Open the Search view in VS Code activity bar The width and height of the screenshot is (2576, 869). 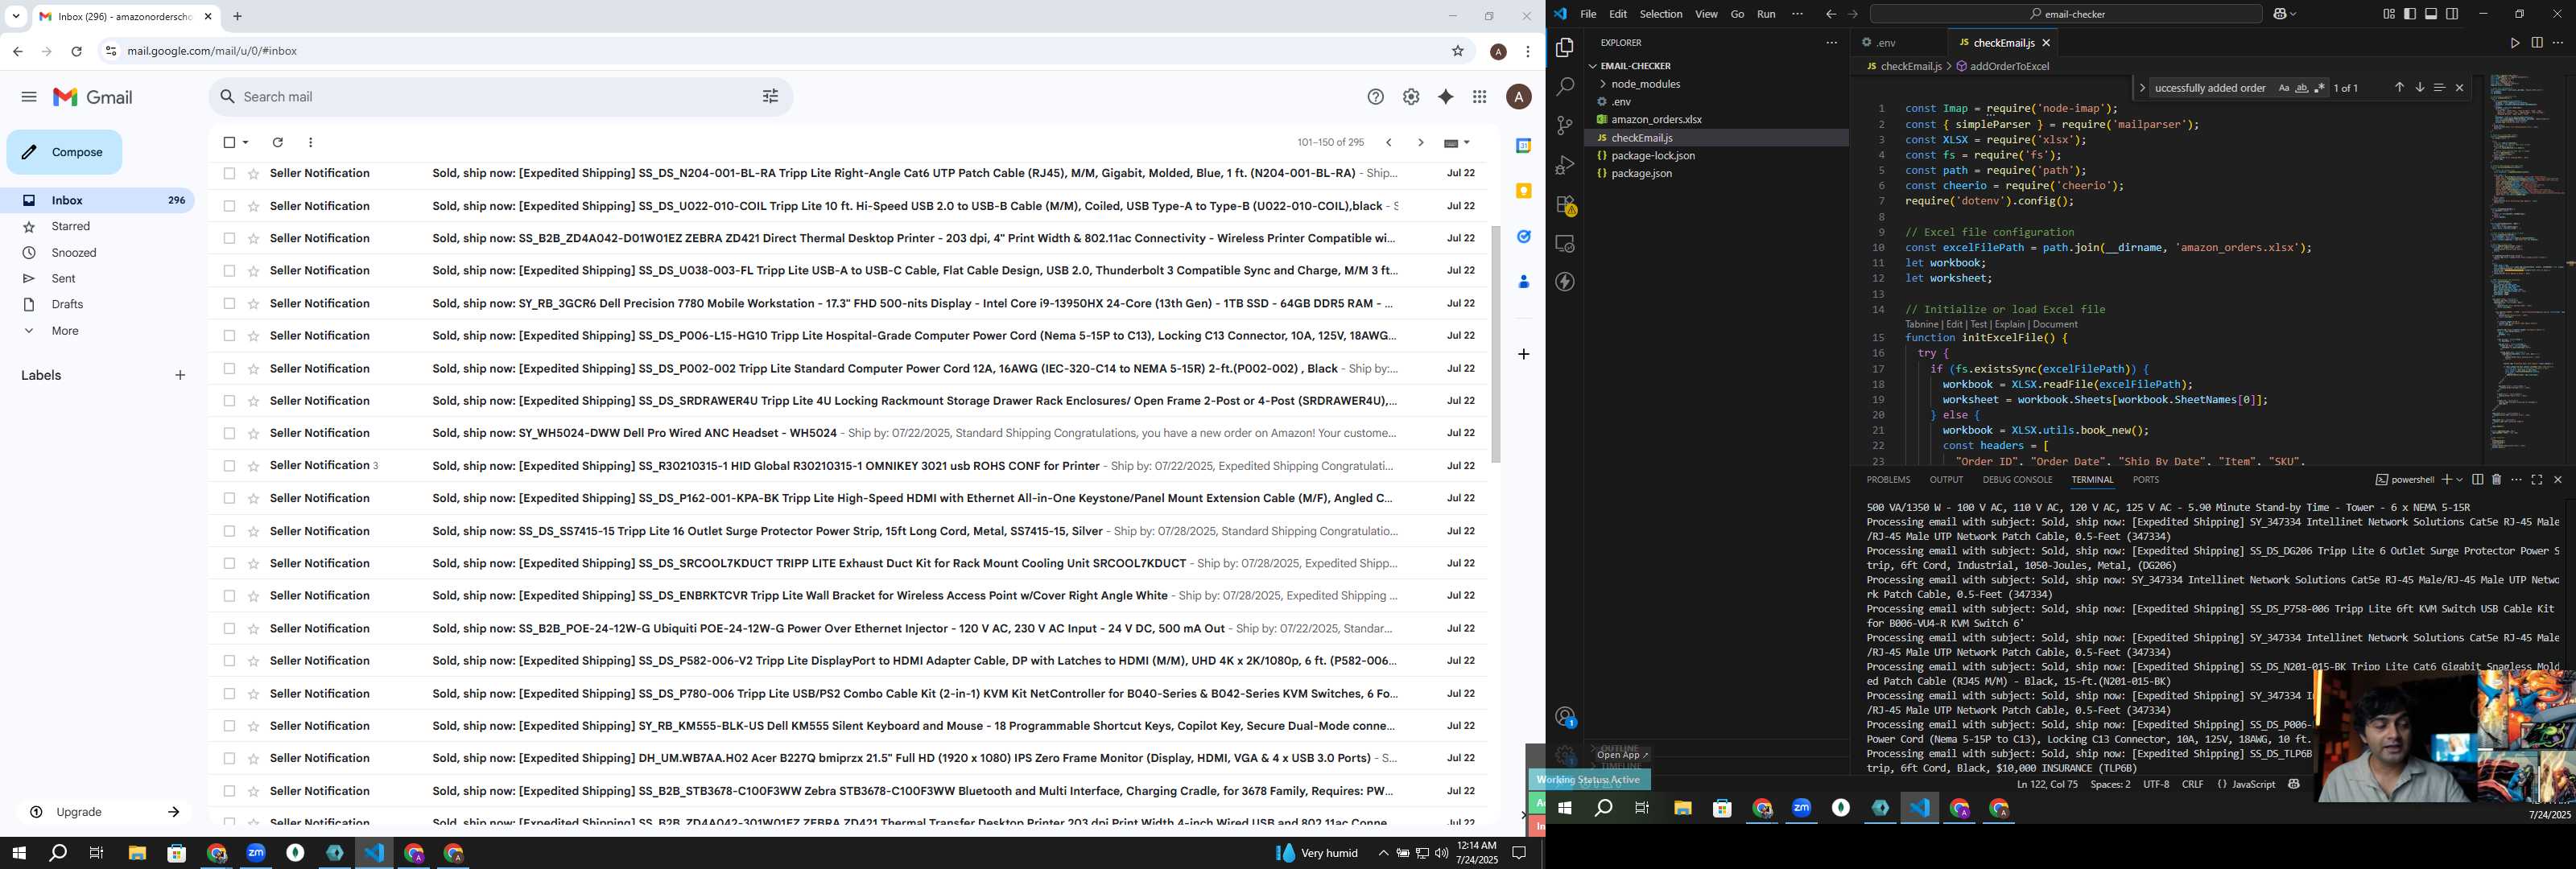(1565, 87)
